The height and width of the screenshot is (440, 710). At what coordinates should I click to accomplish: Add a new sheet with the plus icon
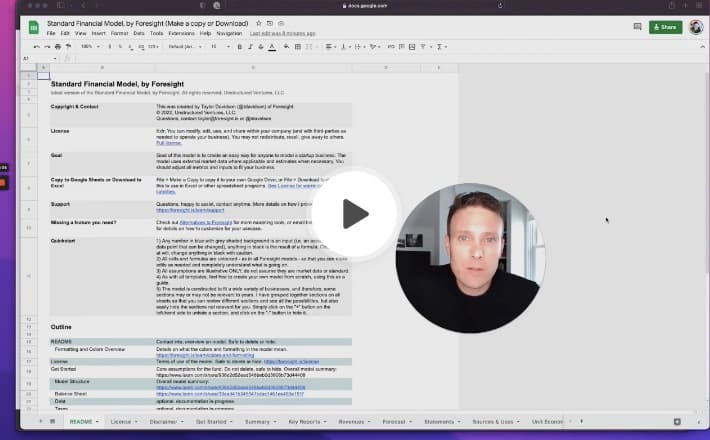point(41,422)
